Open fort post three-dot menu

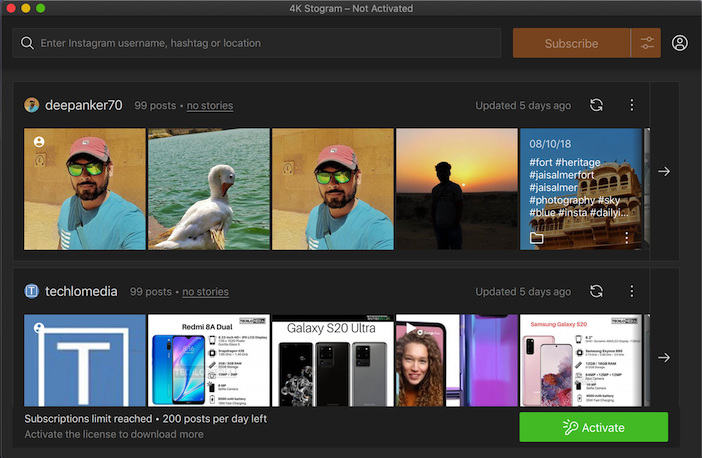pos(626,238)
